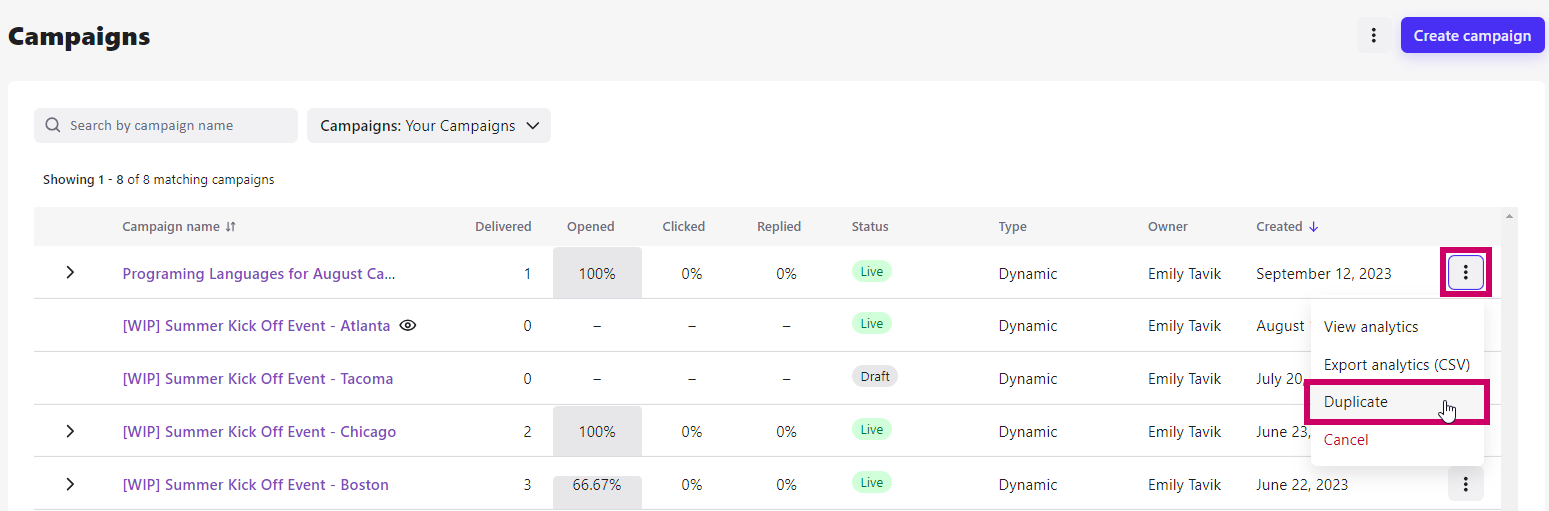Viewport: 1549px width, 511px height.
Task: Expand the Summer Kick Off Event - Chicago row
Action: [x=70, y=431]
